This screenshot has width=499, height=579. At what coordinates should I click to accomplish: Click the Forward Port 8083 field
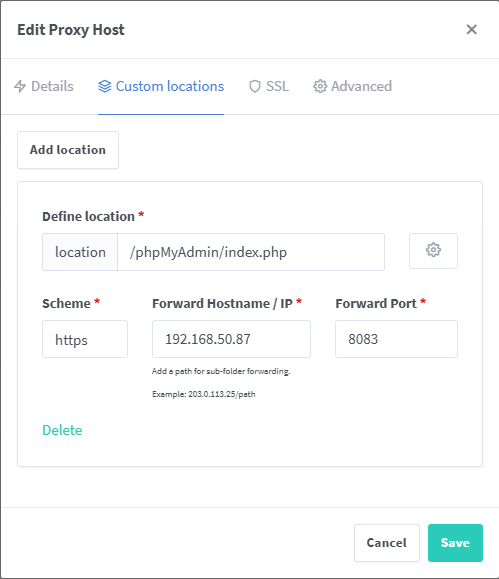point(396,339)
